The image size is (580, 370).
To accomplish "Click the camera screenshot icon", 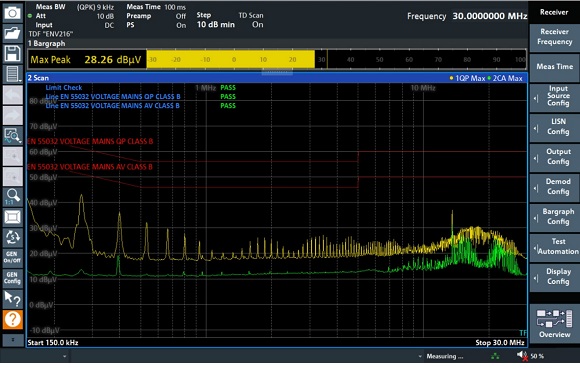I will tap(12, 13).
